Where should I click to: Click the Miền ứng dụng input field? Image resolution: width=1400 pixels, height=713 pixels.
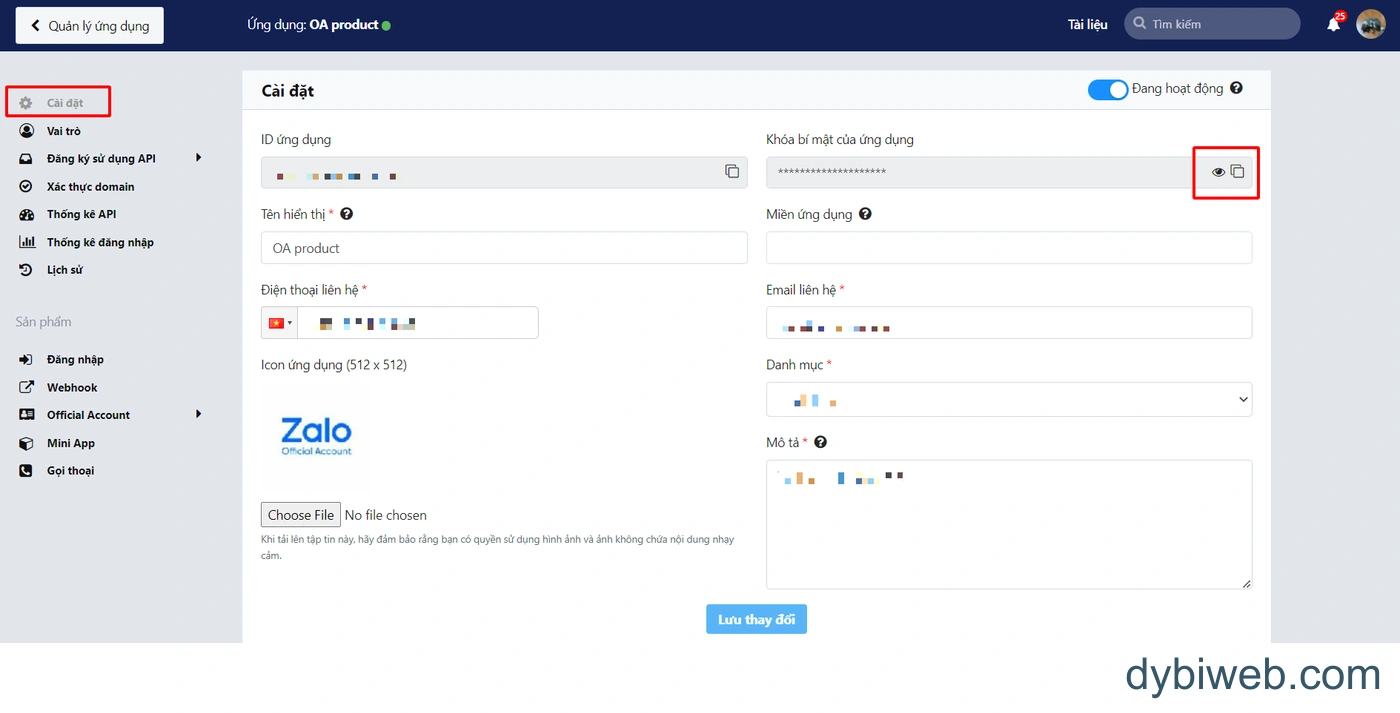(x=1009, y=248)
